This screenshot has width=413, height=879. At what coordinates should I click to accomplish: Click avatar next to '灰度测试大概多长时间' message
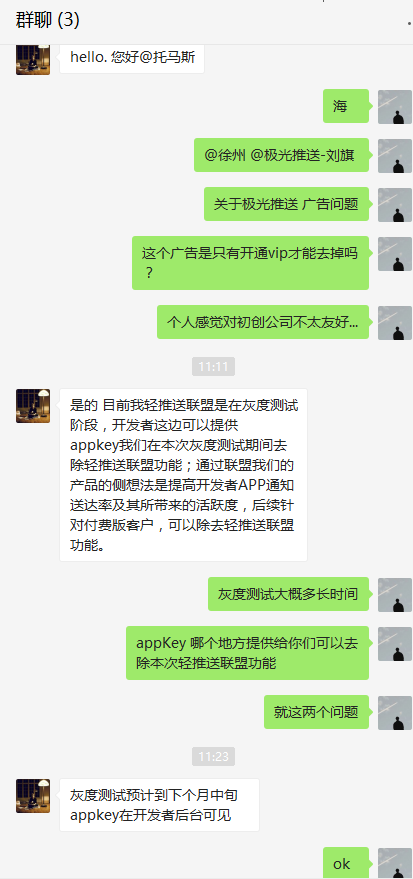[x=395, y=595]
